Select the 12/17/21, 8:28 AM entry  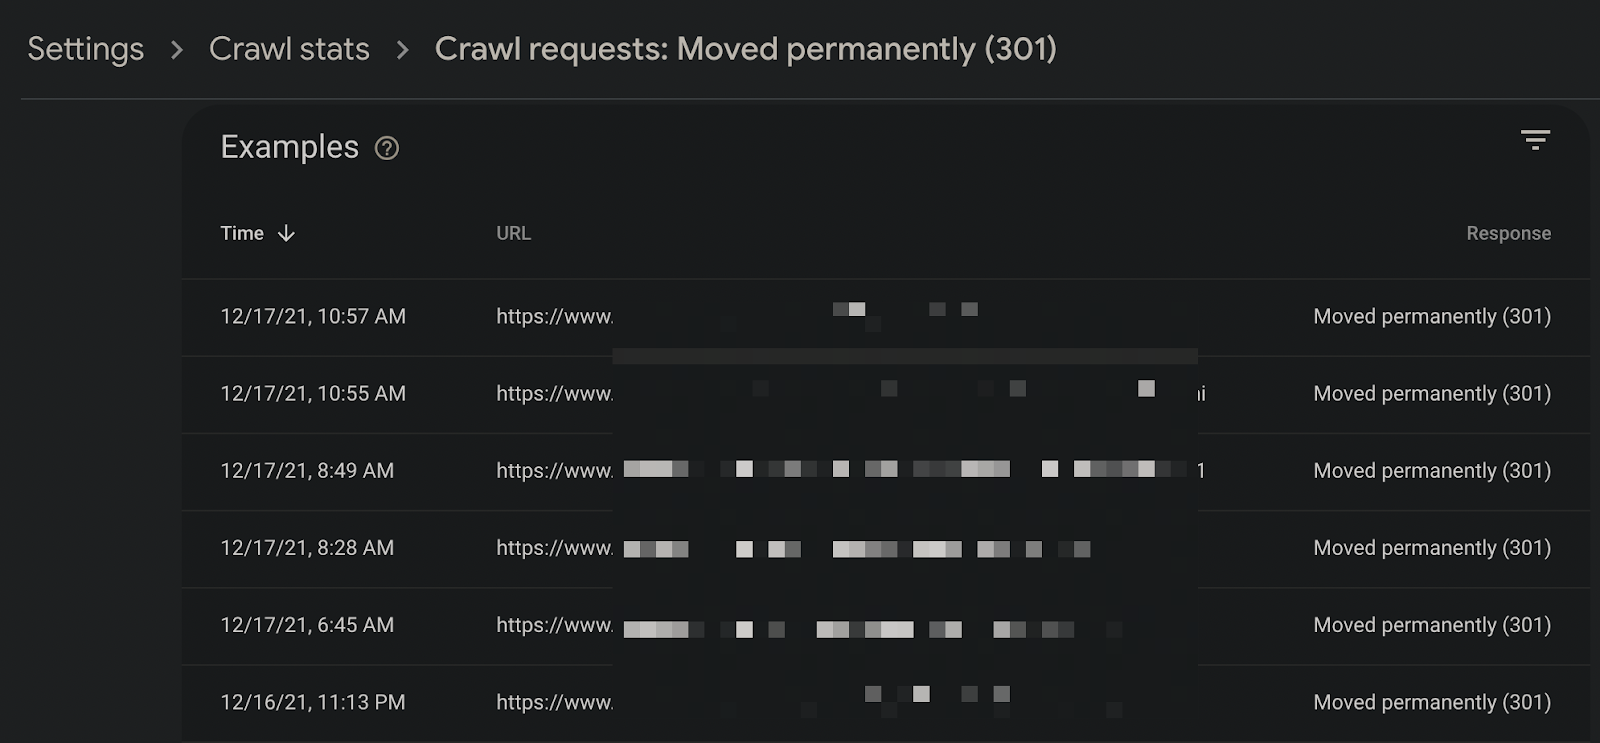(x=886, y=548)
